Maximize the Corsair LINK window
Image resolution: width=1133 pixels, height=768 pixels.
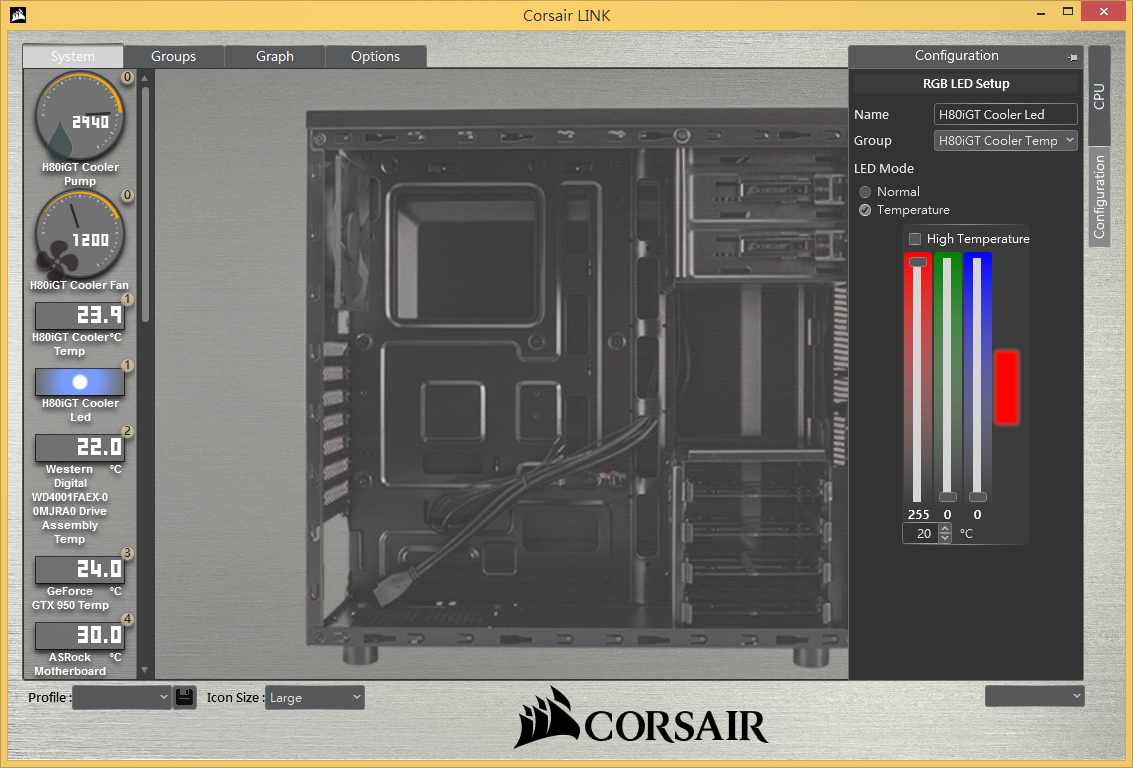(x=1068, y=12)
